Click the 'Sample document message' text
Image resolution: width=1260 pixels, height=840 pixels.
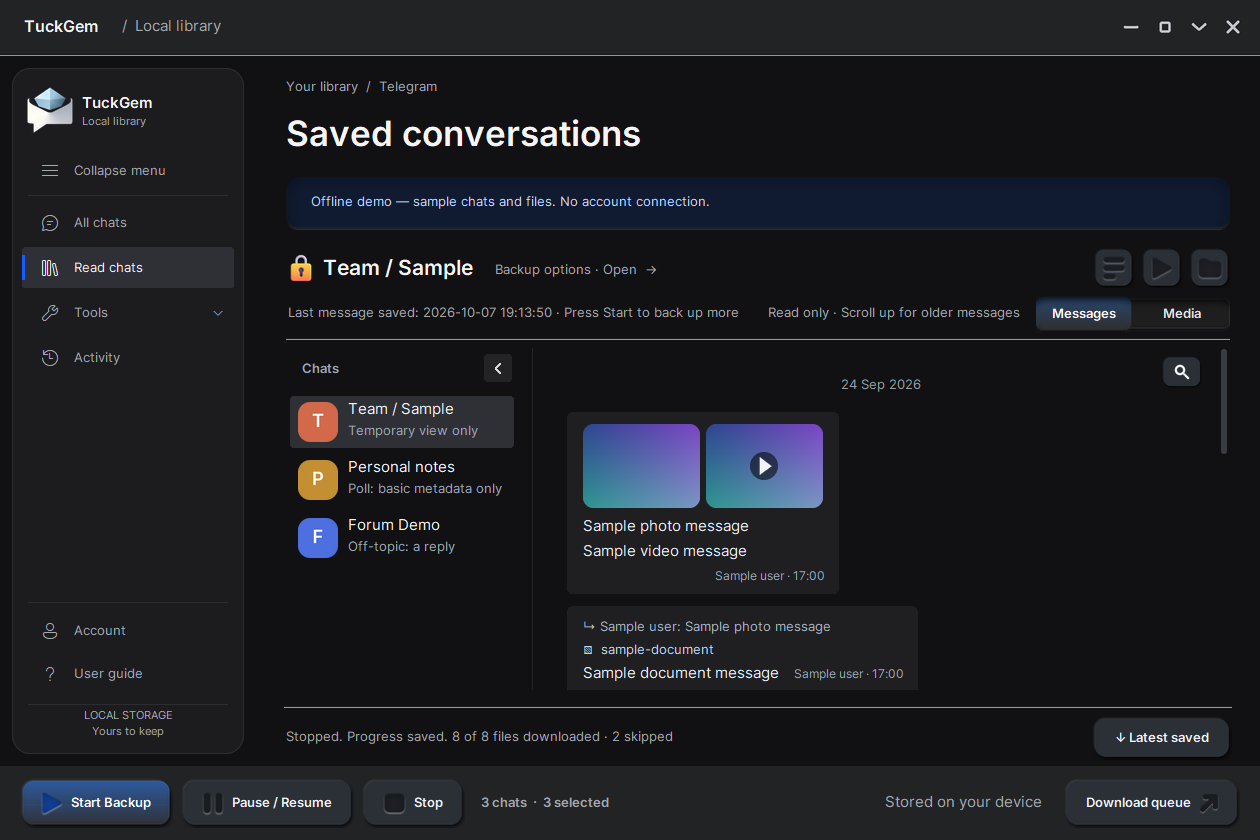(681, 673)
